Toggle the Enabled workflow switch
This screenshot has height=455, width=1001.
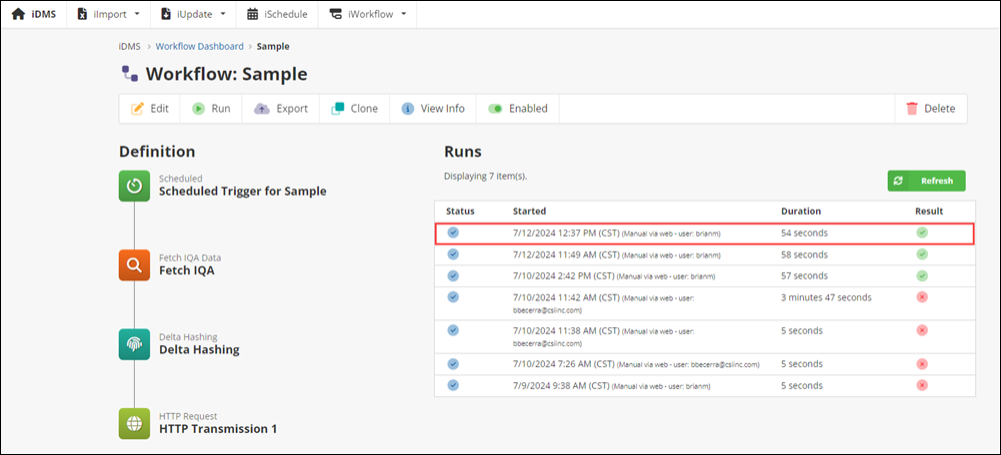click(x=495, y=109)
